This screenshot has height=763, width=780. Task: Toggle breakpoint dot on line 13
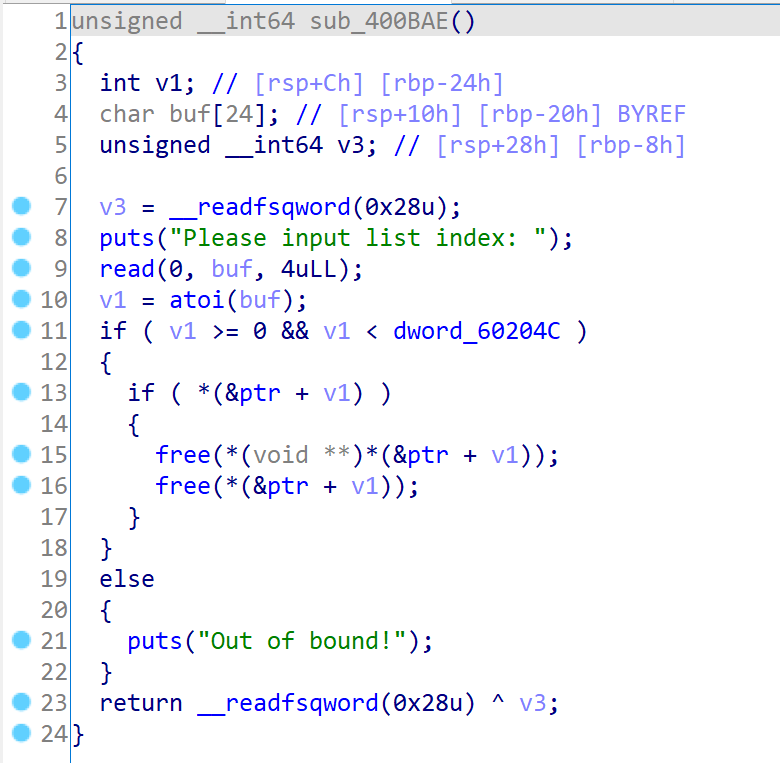pos(21,392)
